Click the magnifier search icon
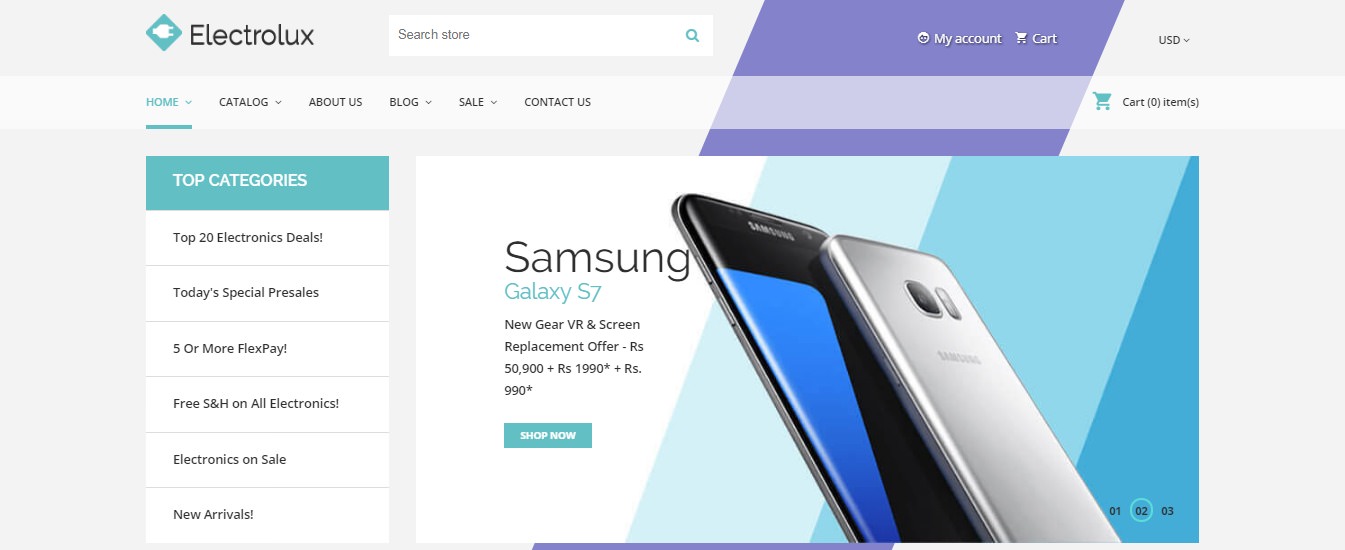This screenshot has height=550, width=1345. [x=692, y=35]
